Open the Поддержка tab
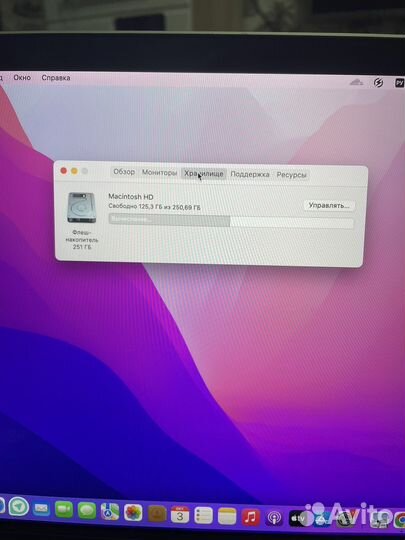 (250, 174)
